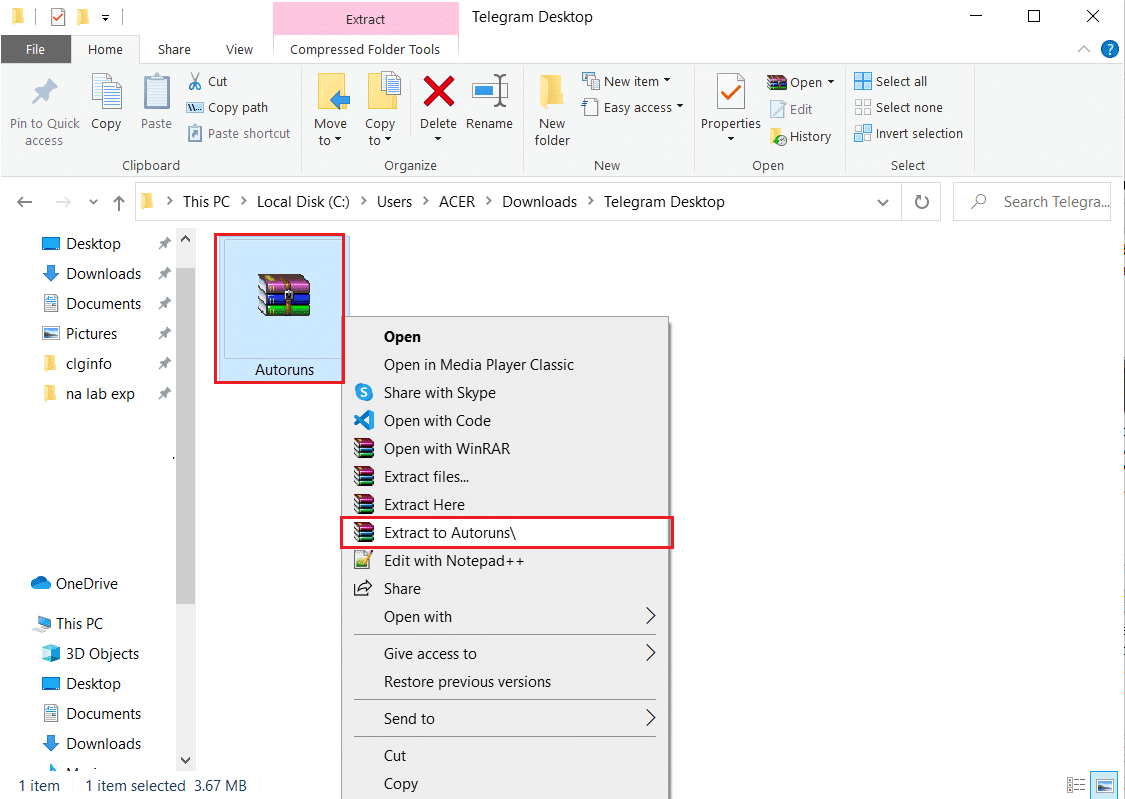Switch to the View tab
Screen dimensions: 1125x799
pyautogui.click(x=239, y=48)
